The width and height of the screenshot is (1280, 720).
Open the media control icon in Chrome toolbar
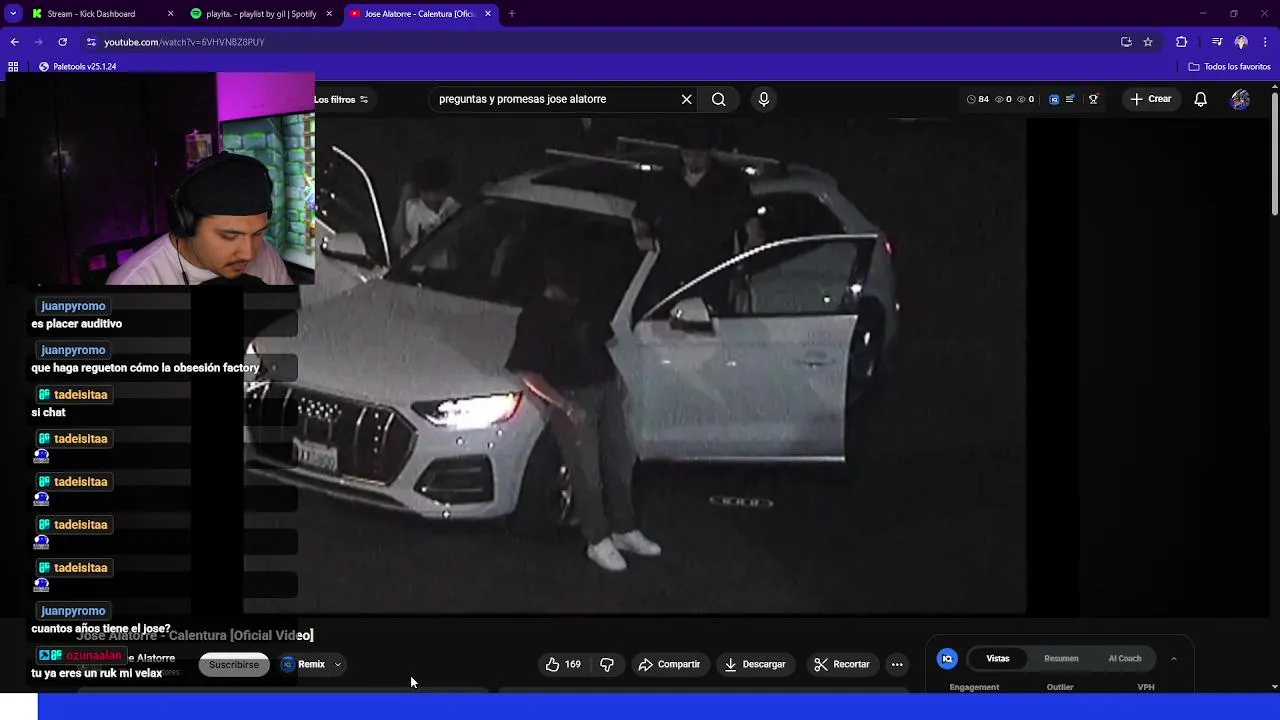pyautogui.click(x=1217, y=42)
